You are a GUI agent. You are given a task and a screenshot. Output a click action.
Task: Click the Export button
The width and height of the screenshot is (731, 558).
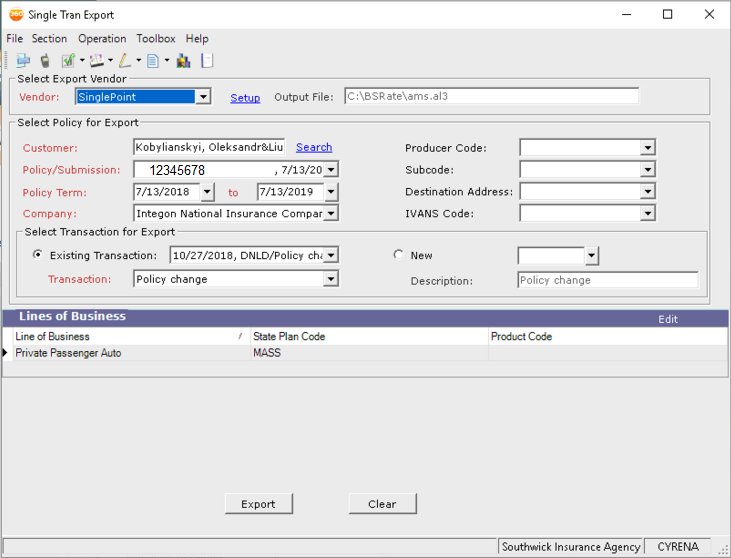[x=258, y=504]
